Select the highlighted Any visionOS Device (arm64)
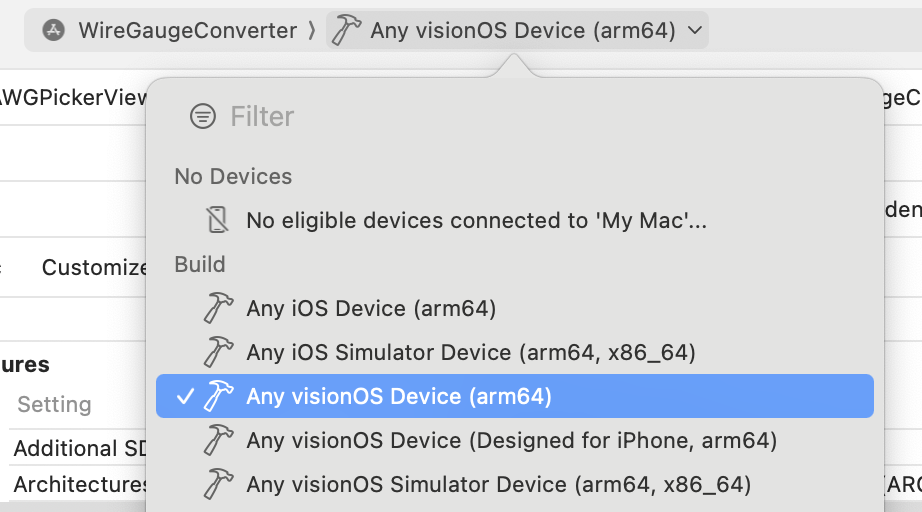Screen dimensions: 922x512 [x=515, y=396]
